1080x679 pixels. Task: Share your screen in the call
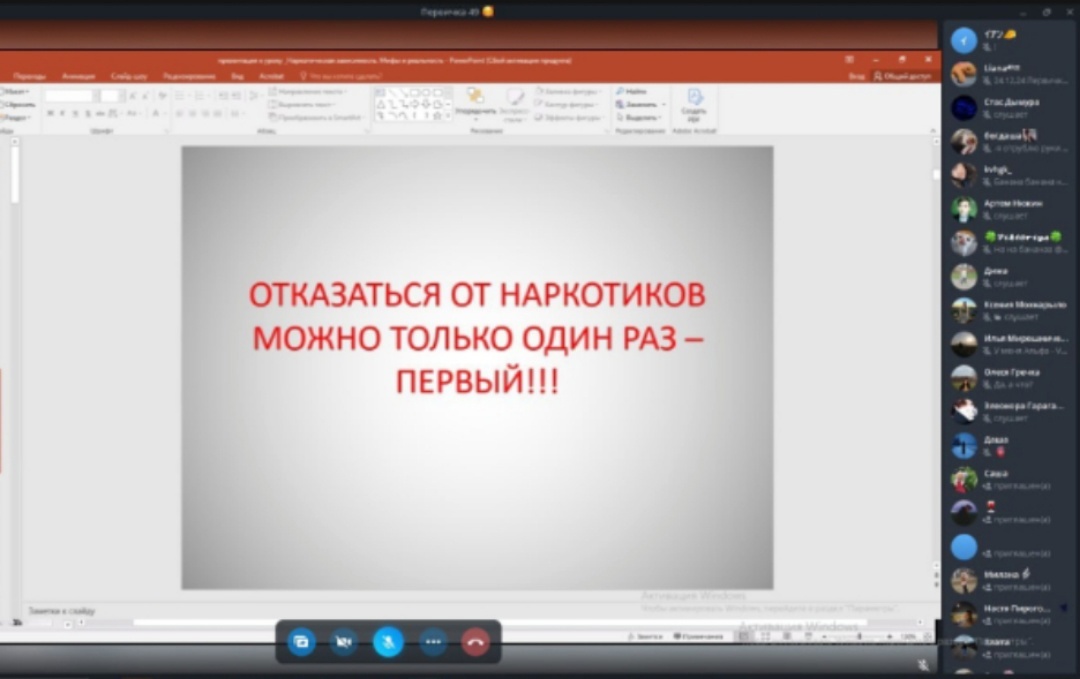pos(301,642)
